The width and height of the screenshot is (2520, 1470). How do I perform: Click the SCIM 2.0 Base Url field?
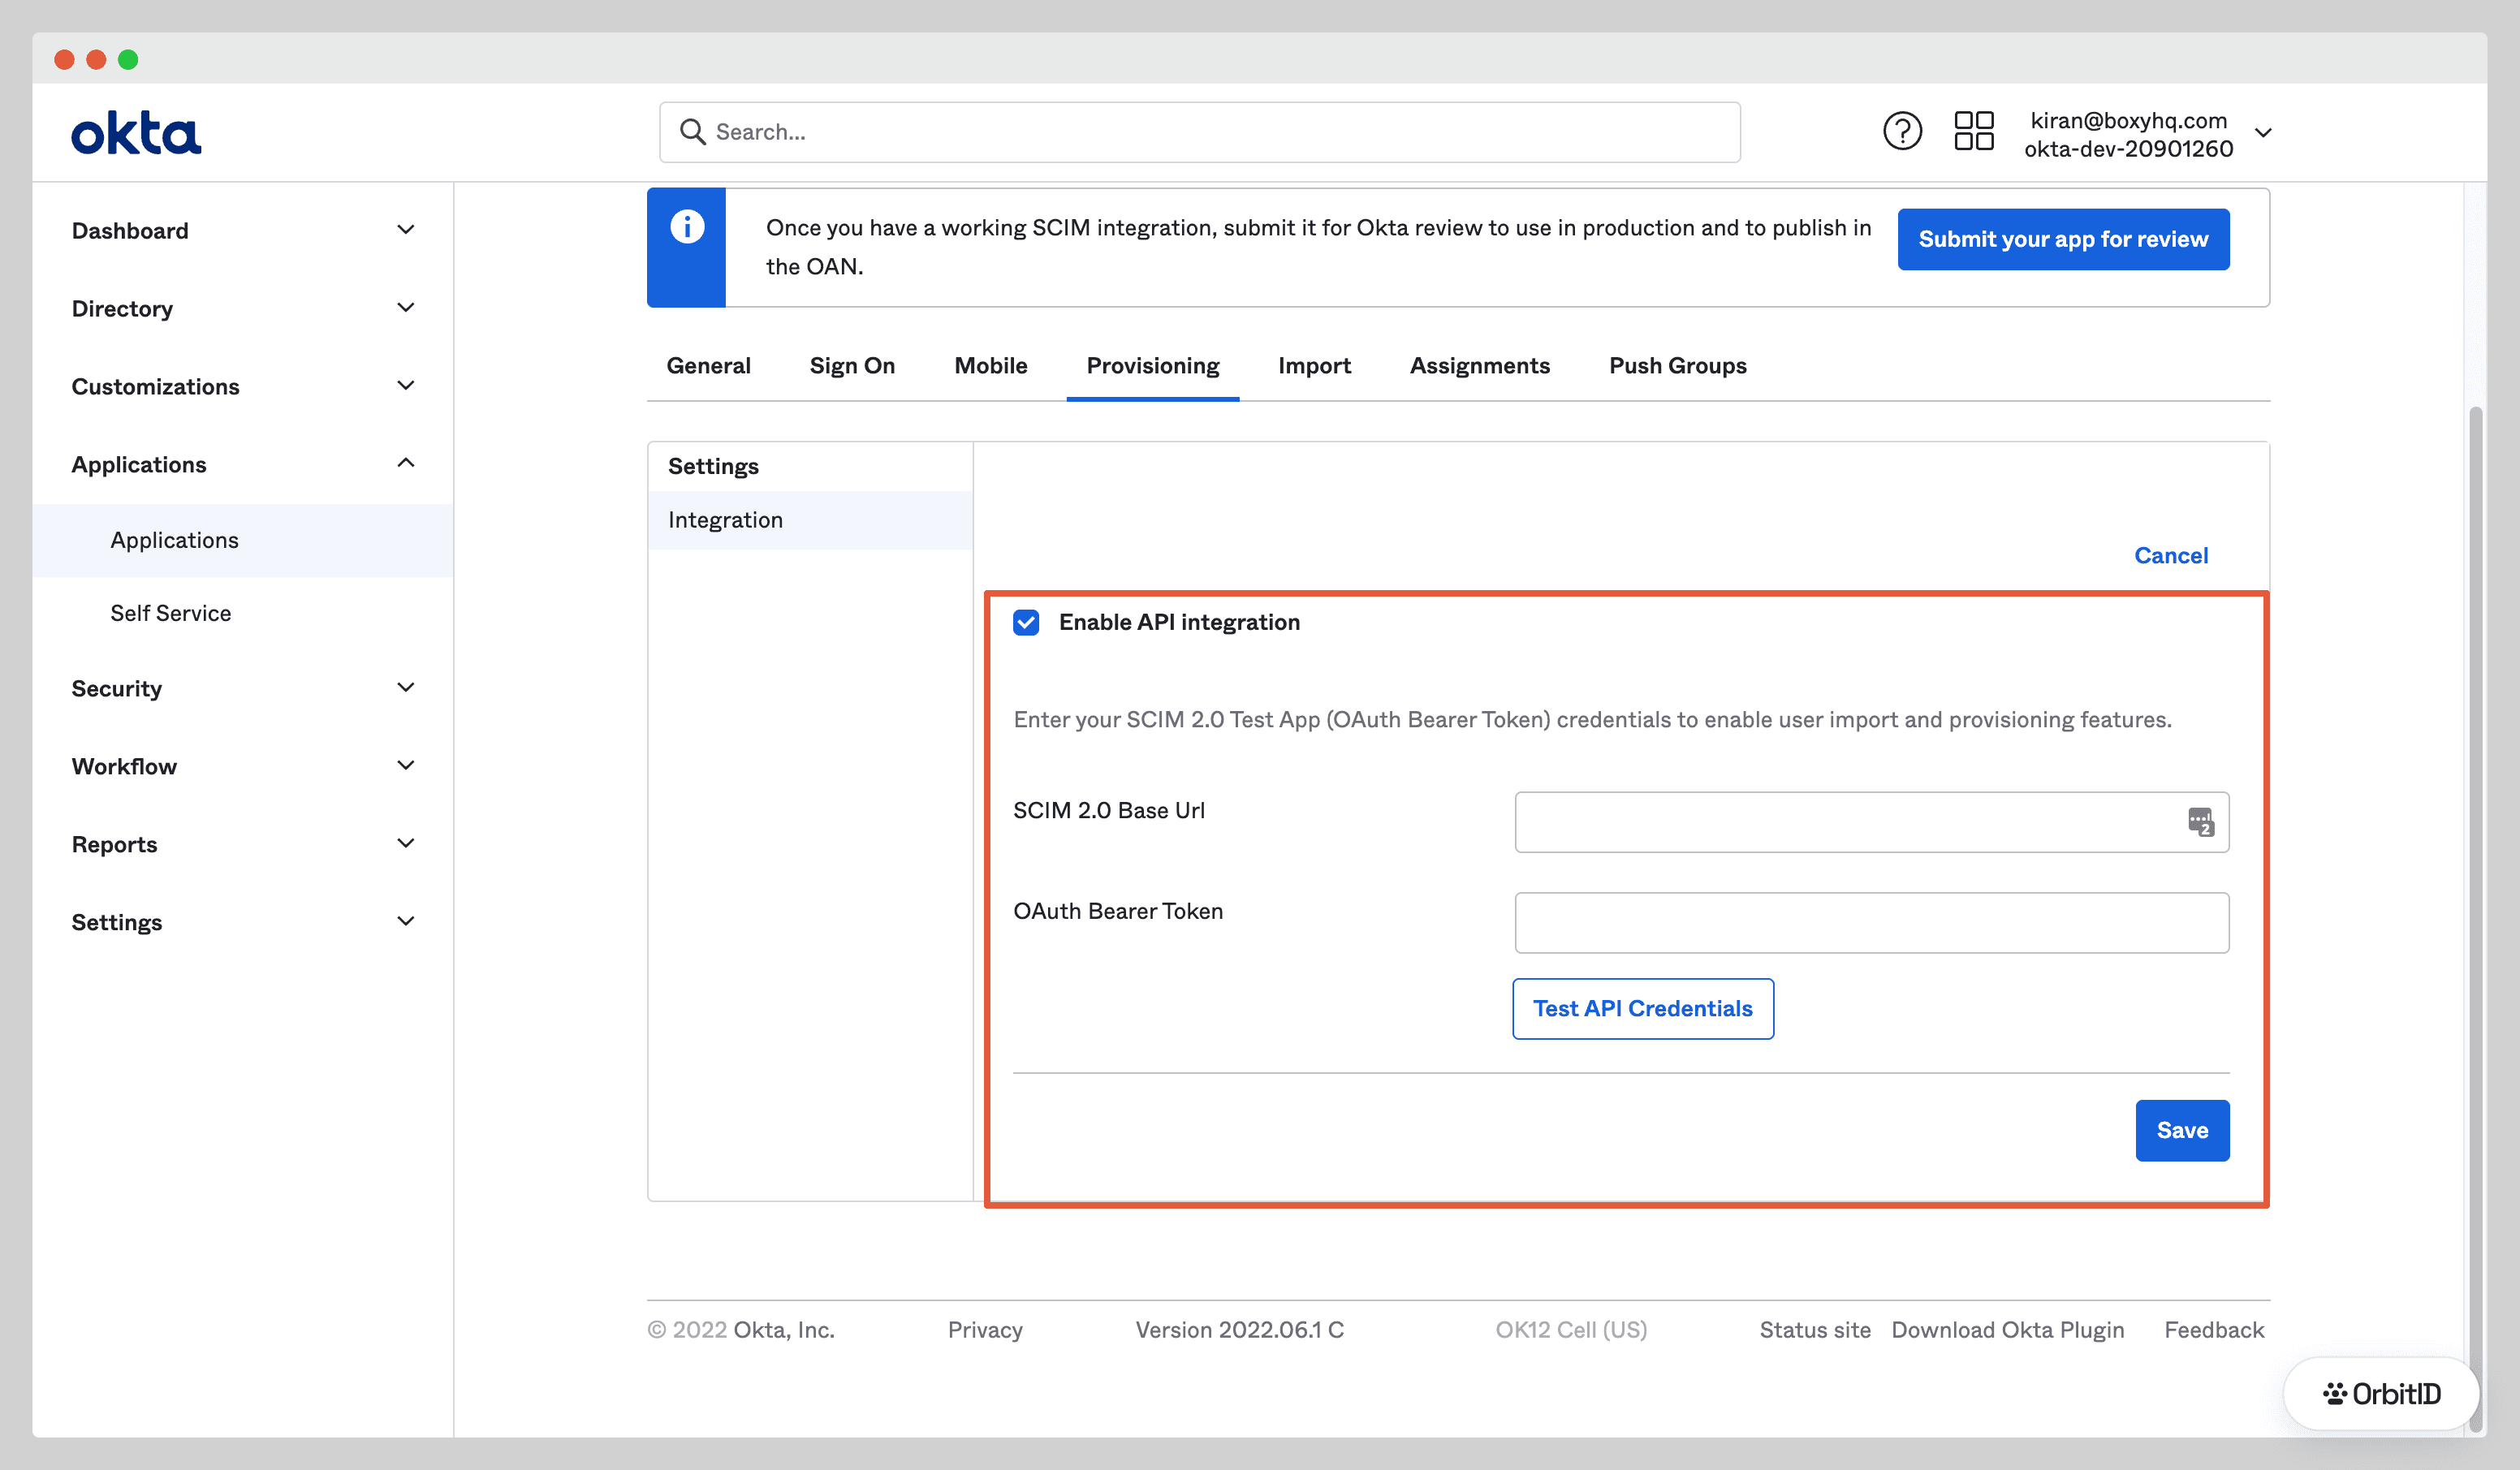tap(1871, 822)
